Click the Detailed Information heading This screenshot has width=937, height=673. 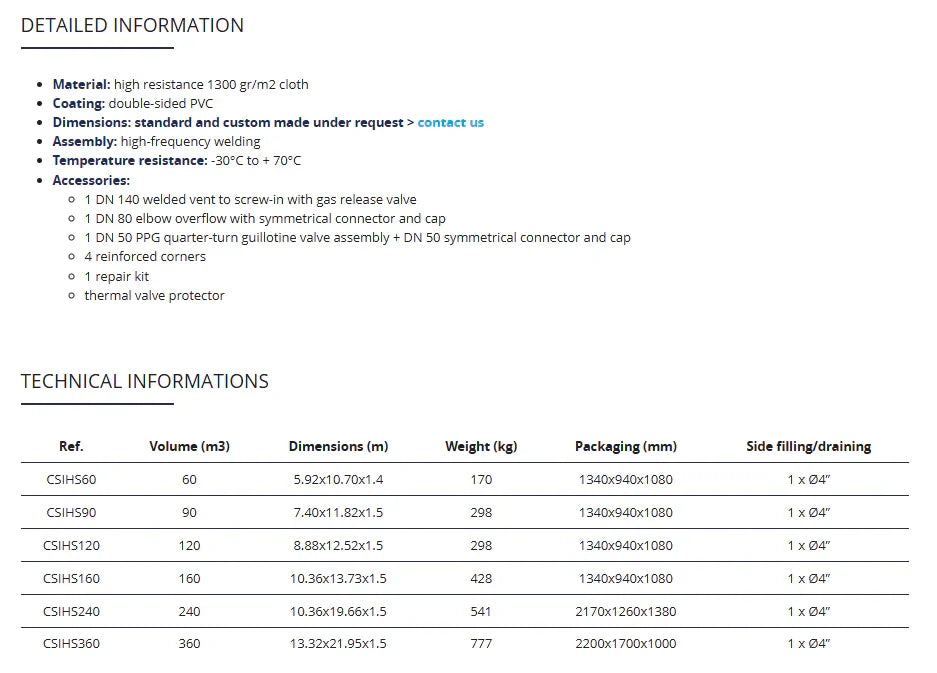tap(132, 26)
